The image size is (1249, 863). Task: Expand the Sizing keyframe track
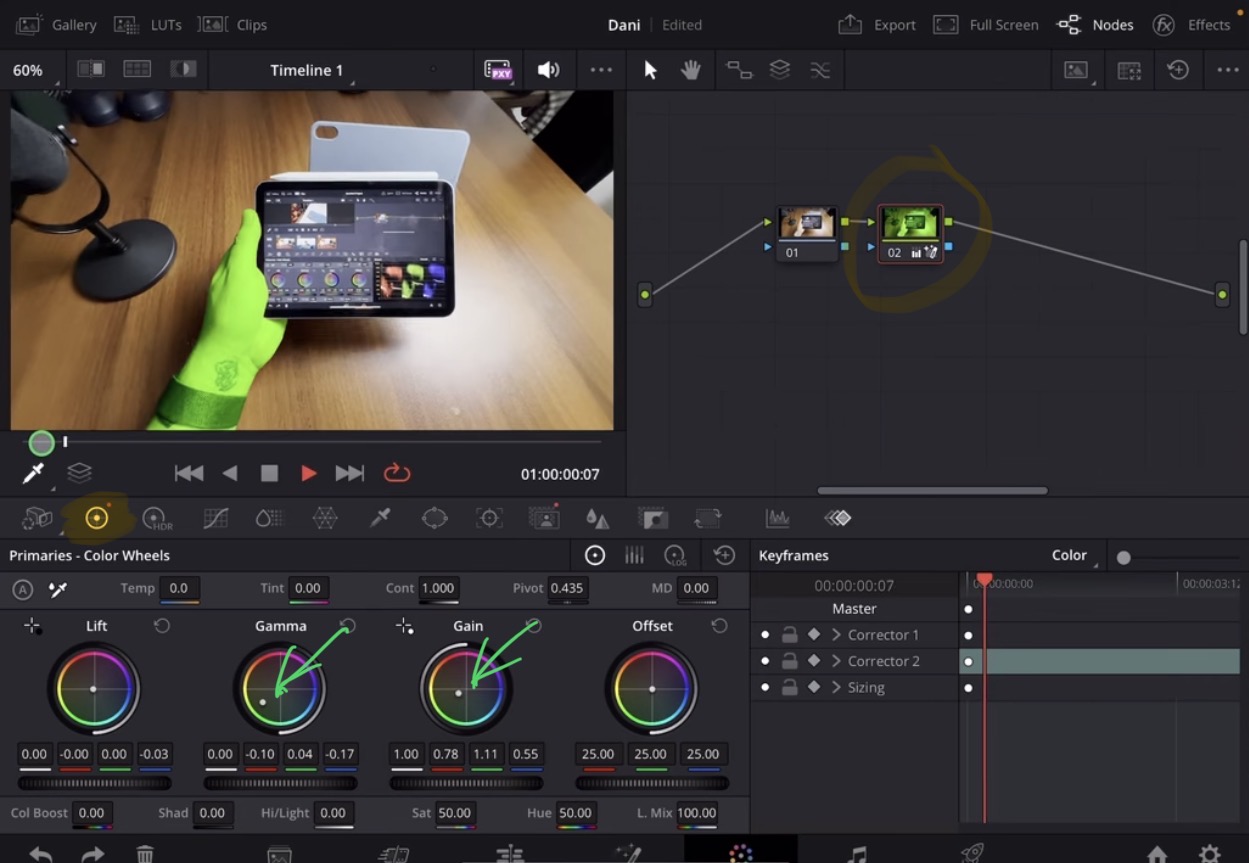(x=836, y=688)
